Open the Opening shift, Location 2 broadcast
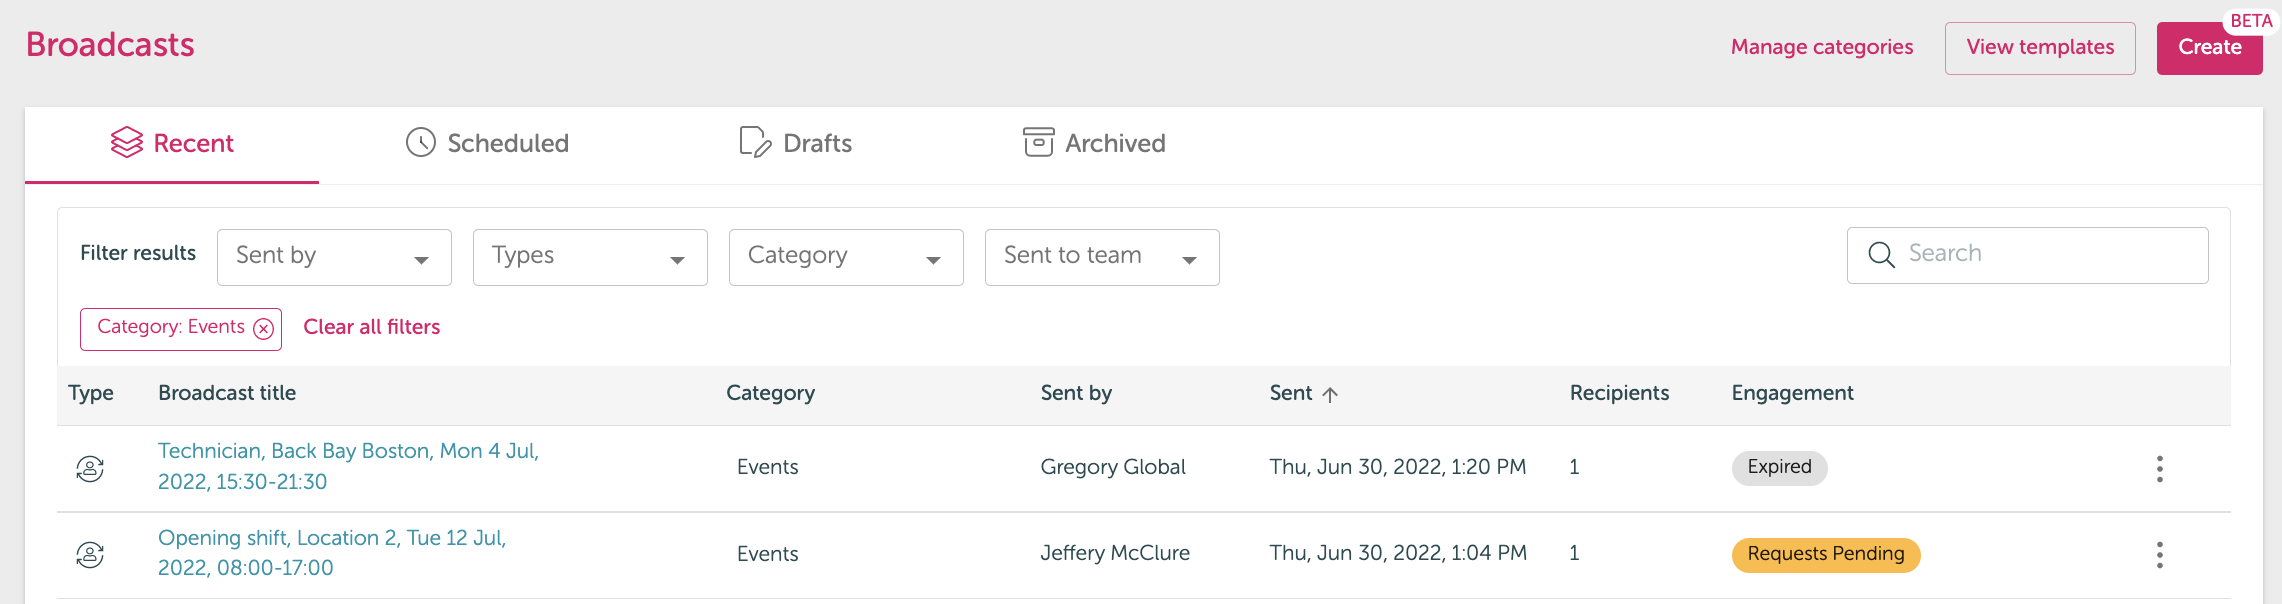The height and width of the screenshot is (604, 2282). tap(332, 553)
